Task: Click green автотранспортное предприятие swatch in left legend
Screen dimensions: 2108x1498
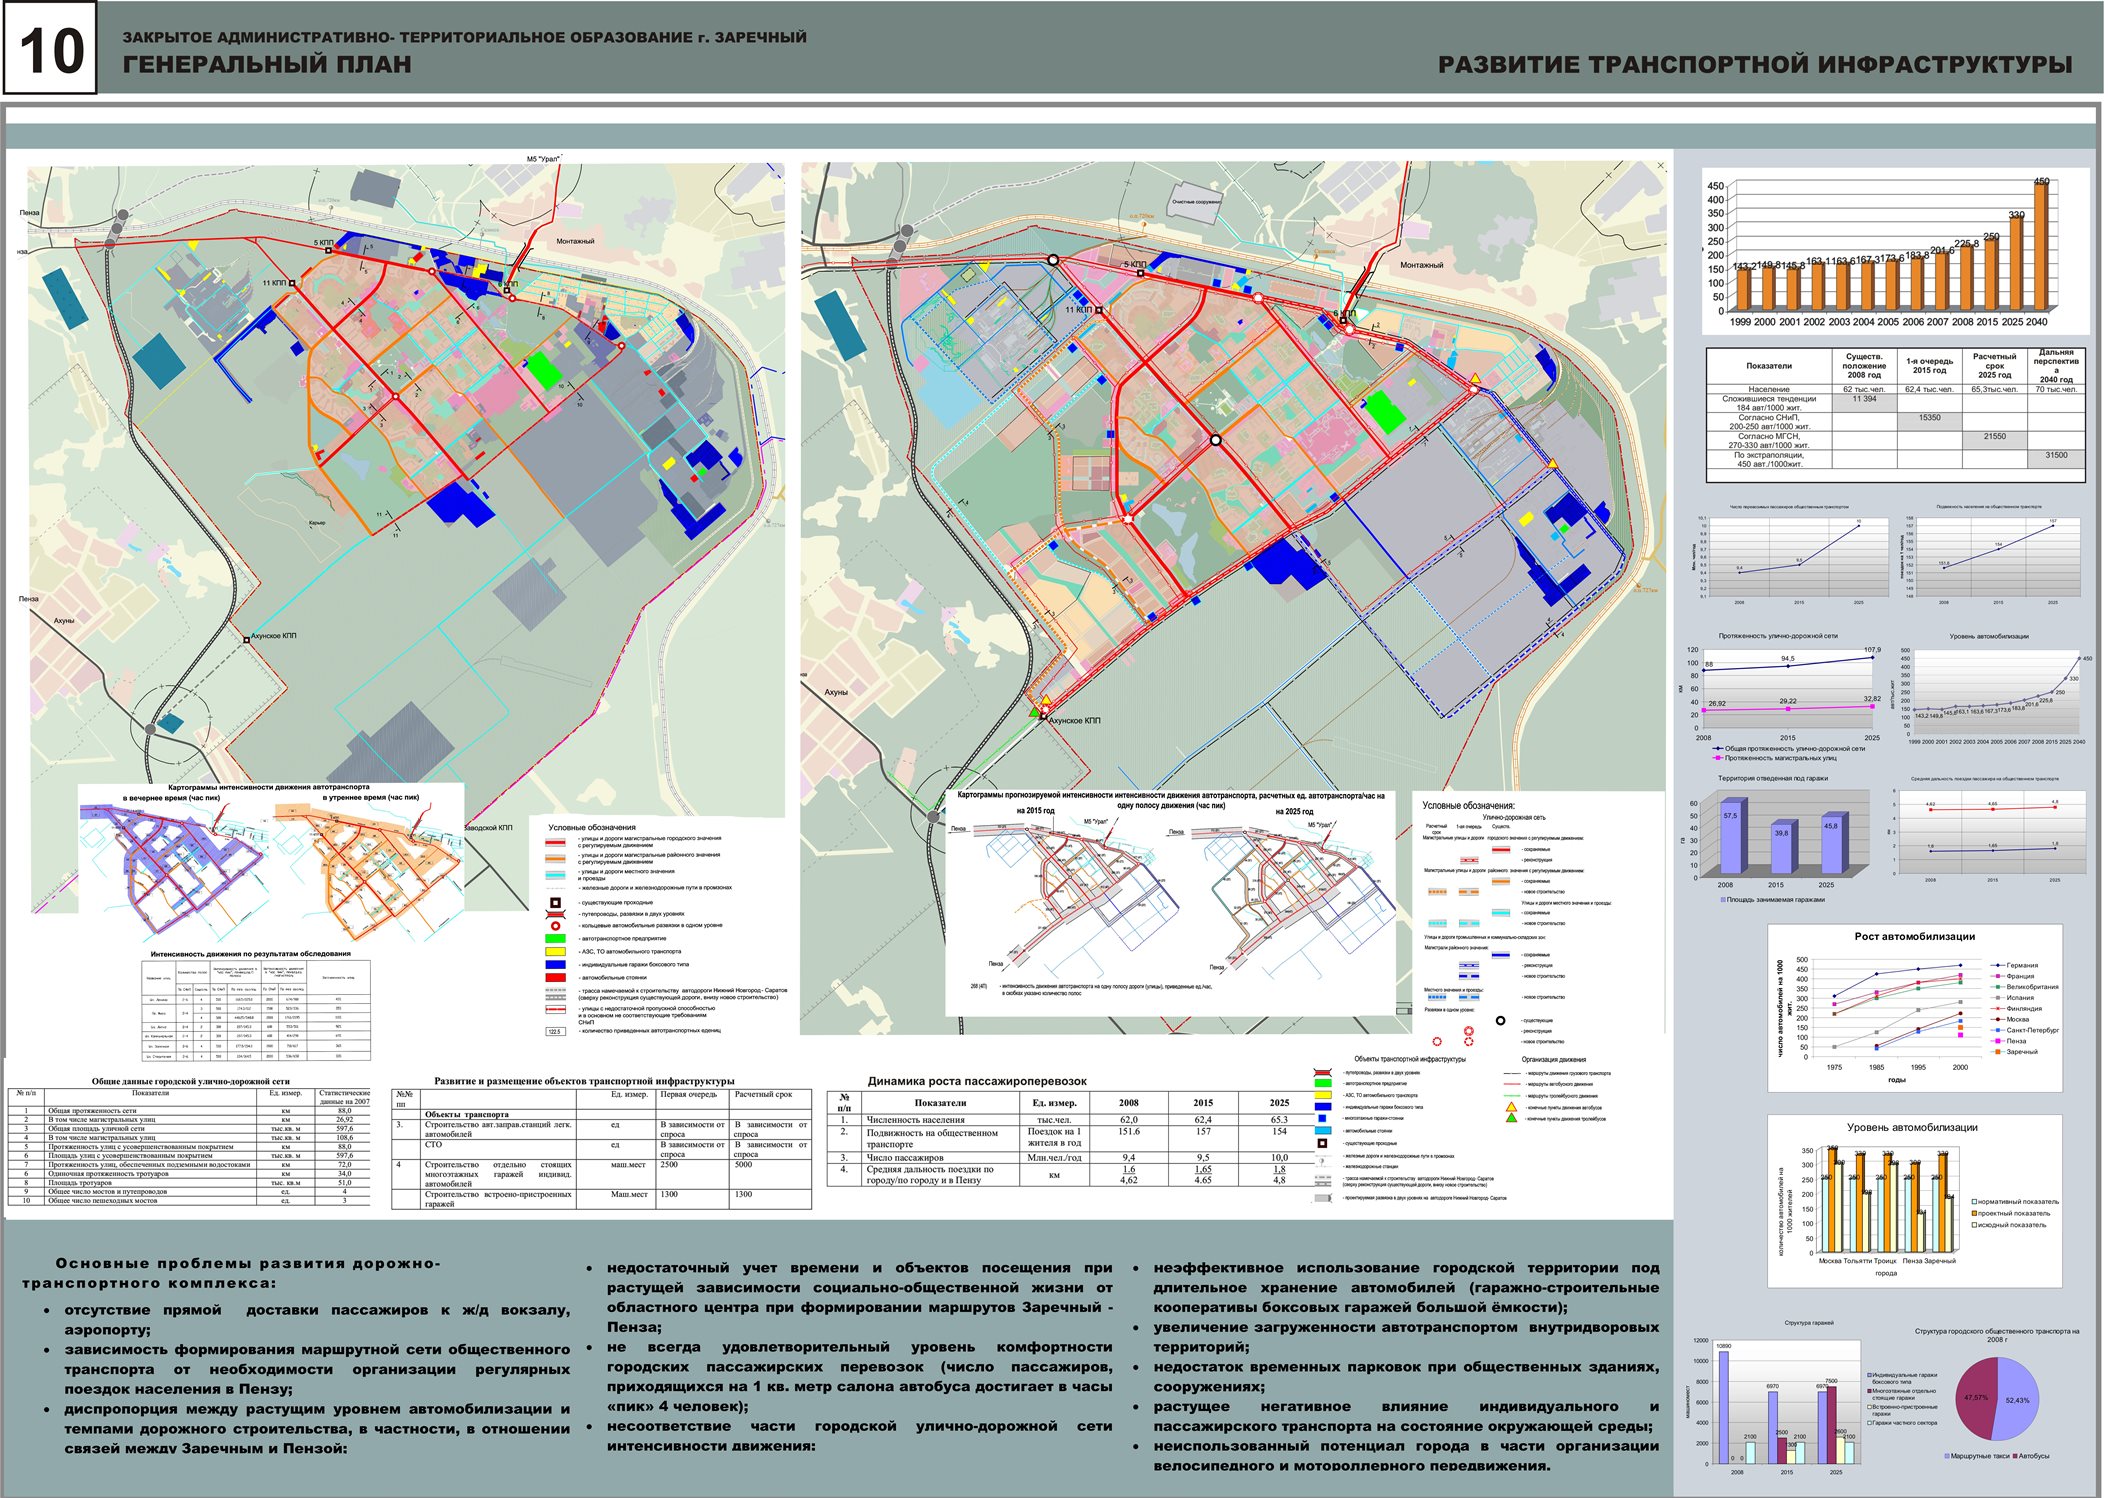Action: point(555,938)
